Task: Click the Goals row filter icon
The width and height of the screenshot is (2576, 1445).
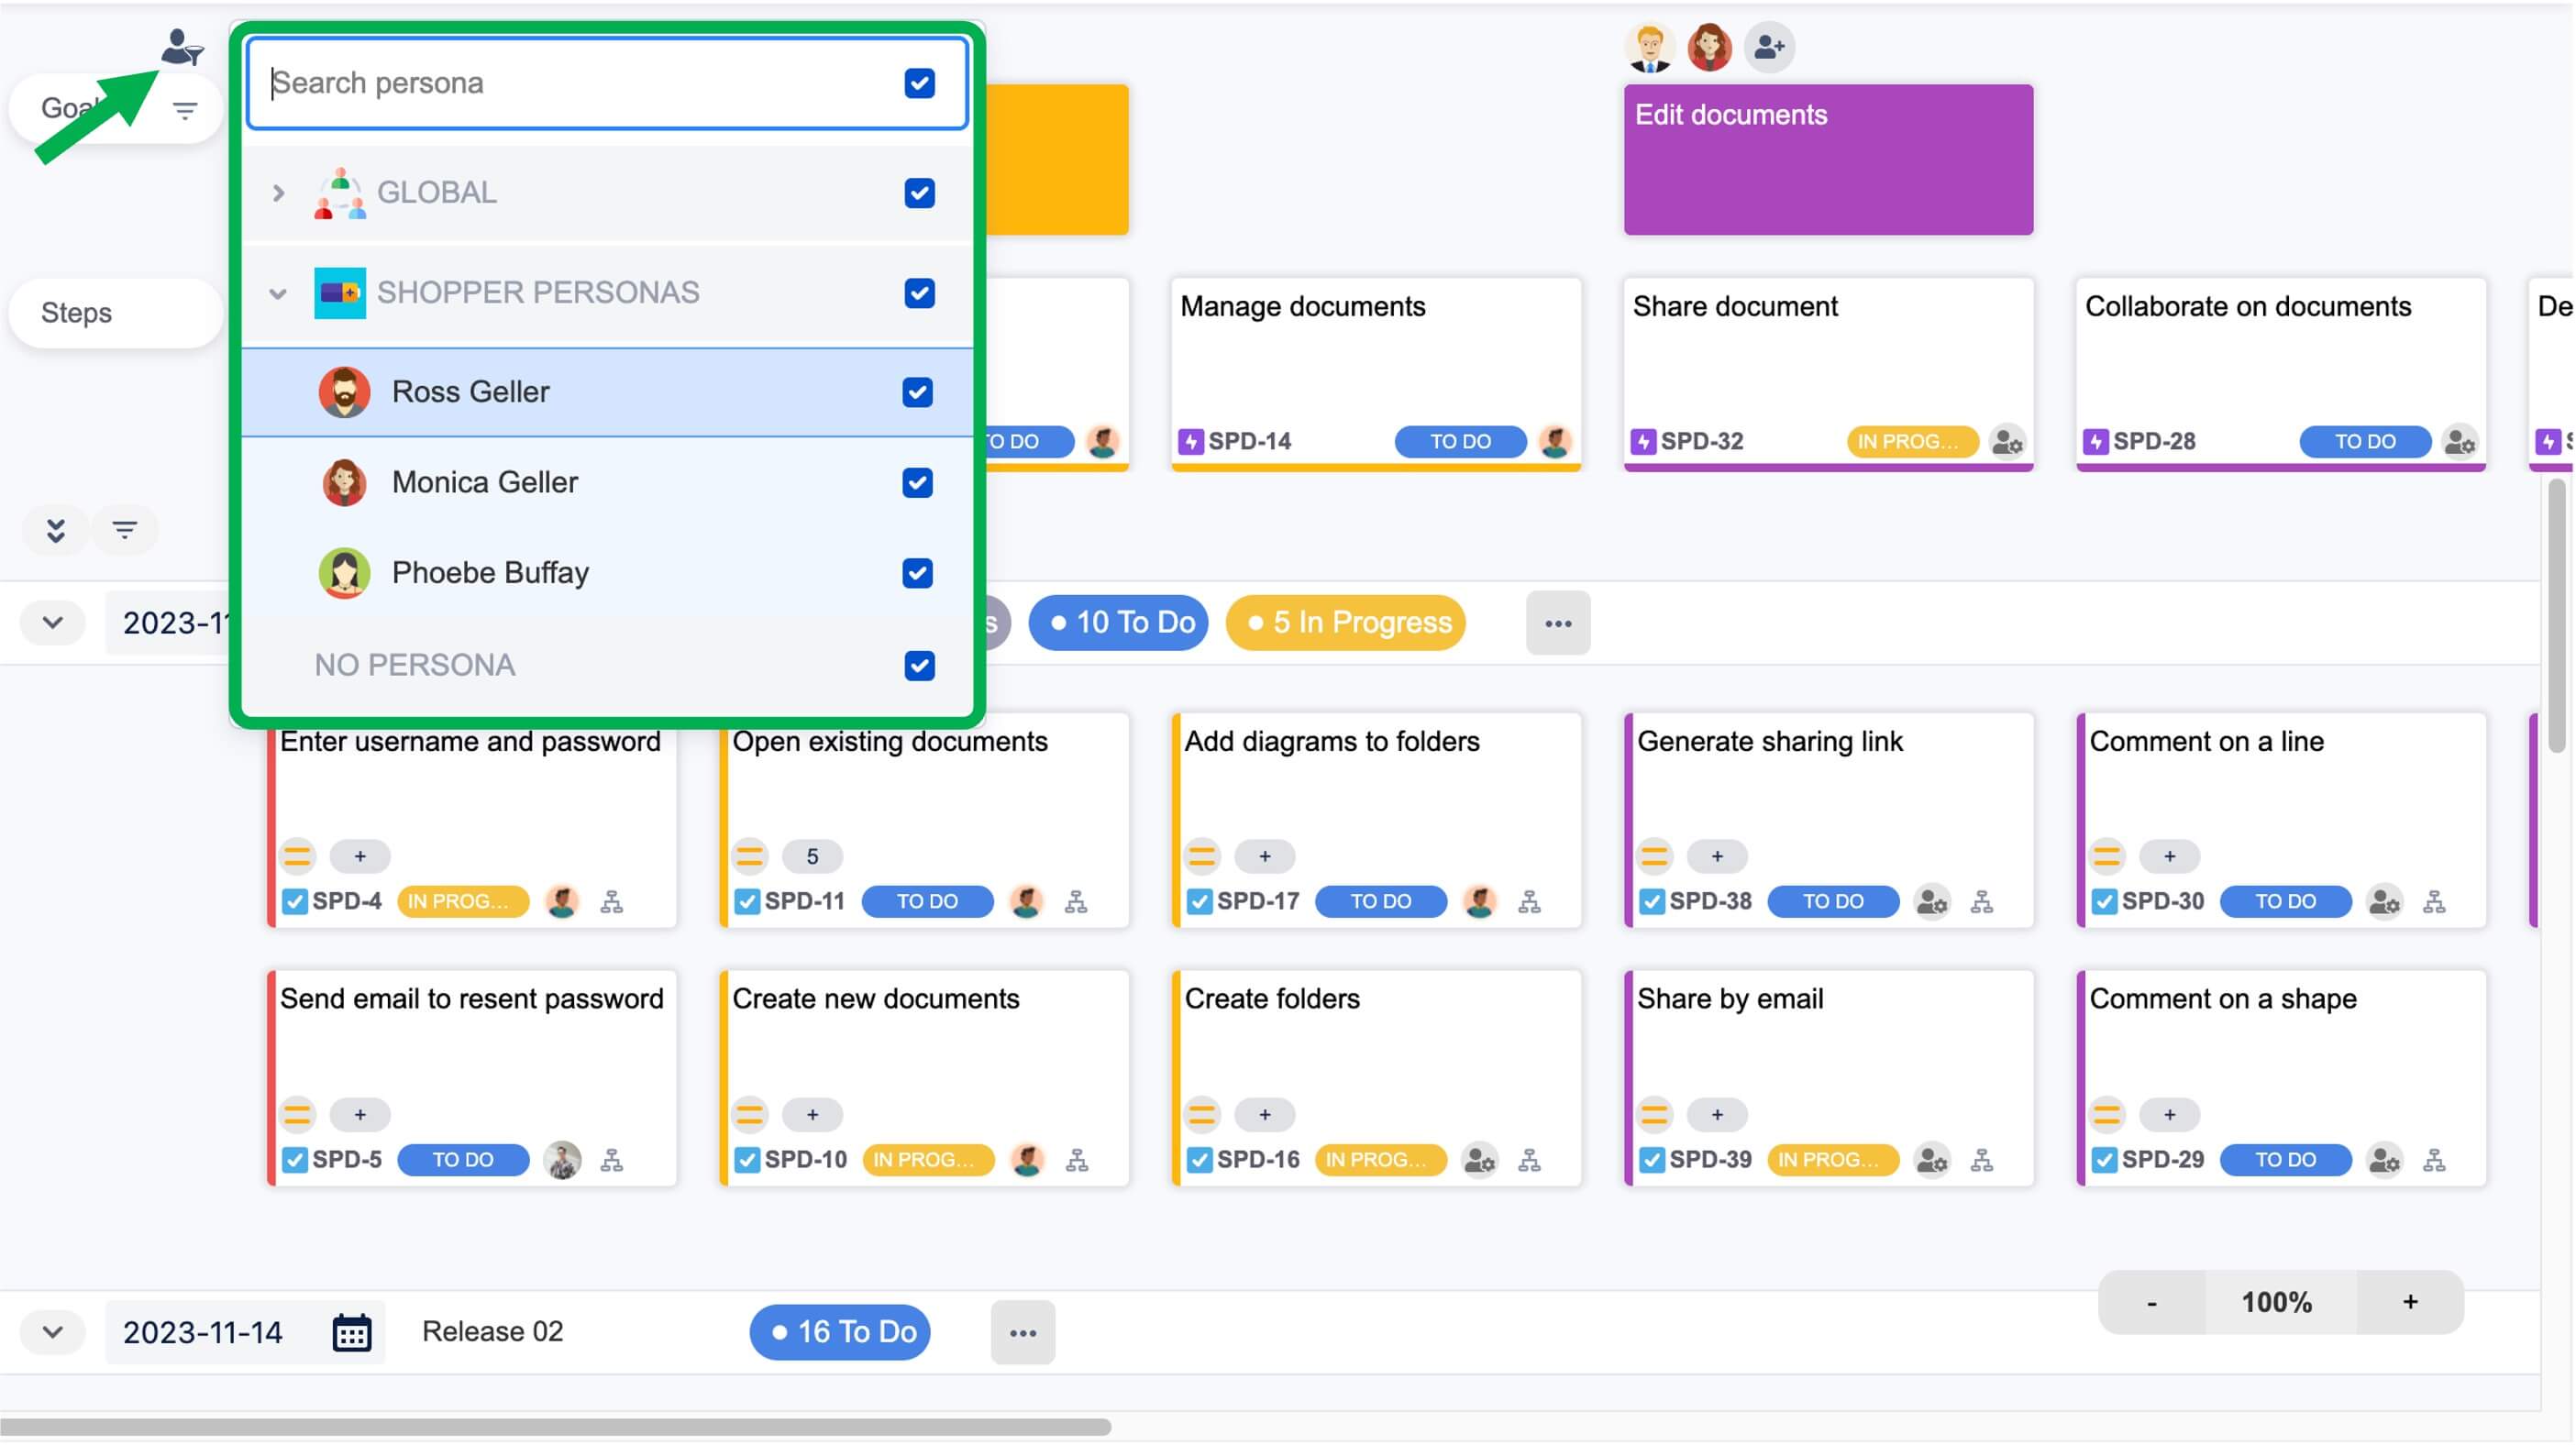Action: (x=185, y=110)
